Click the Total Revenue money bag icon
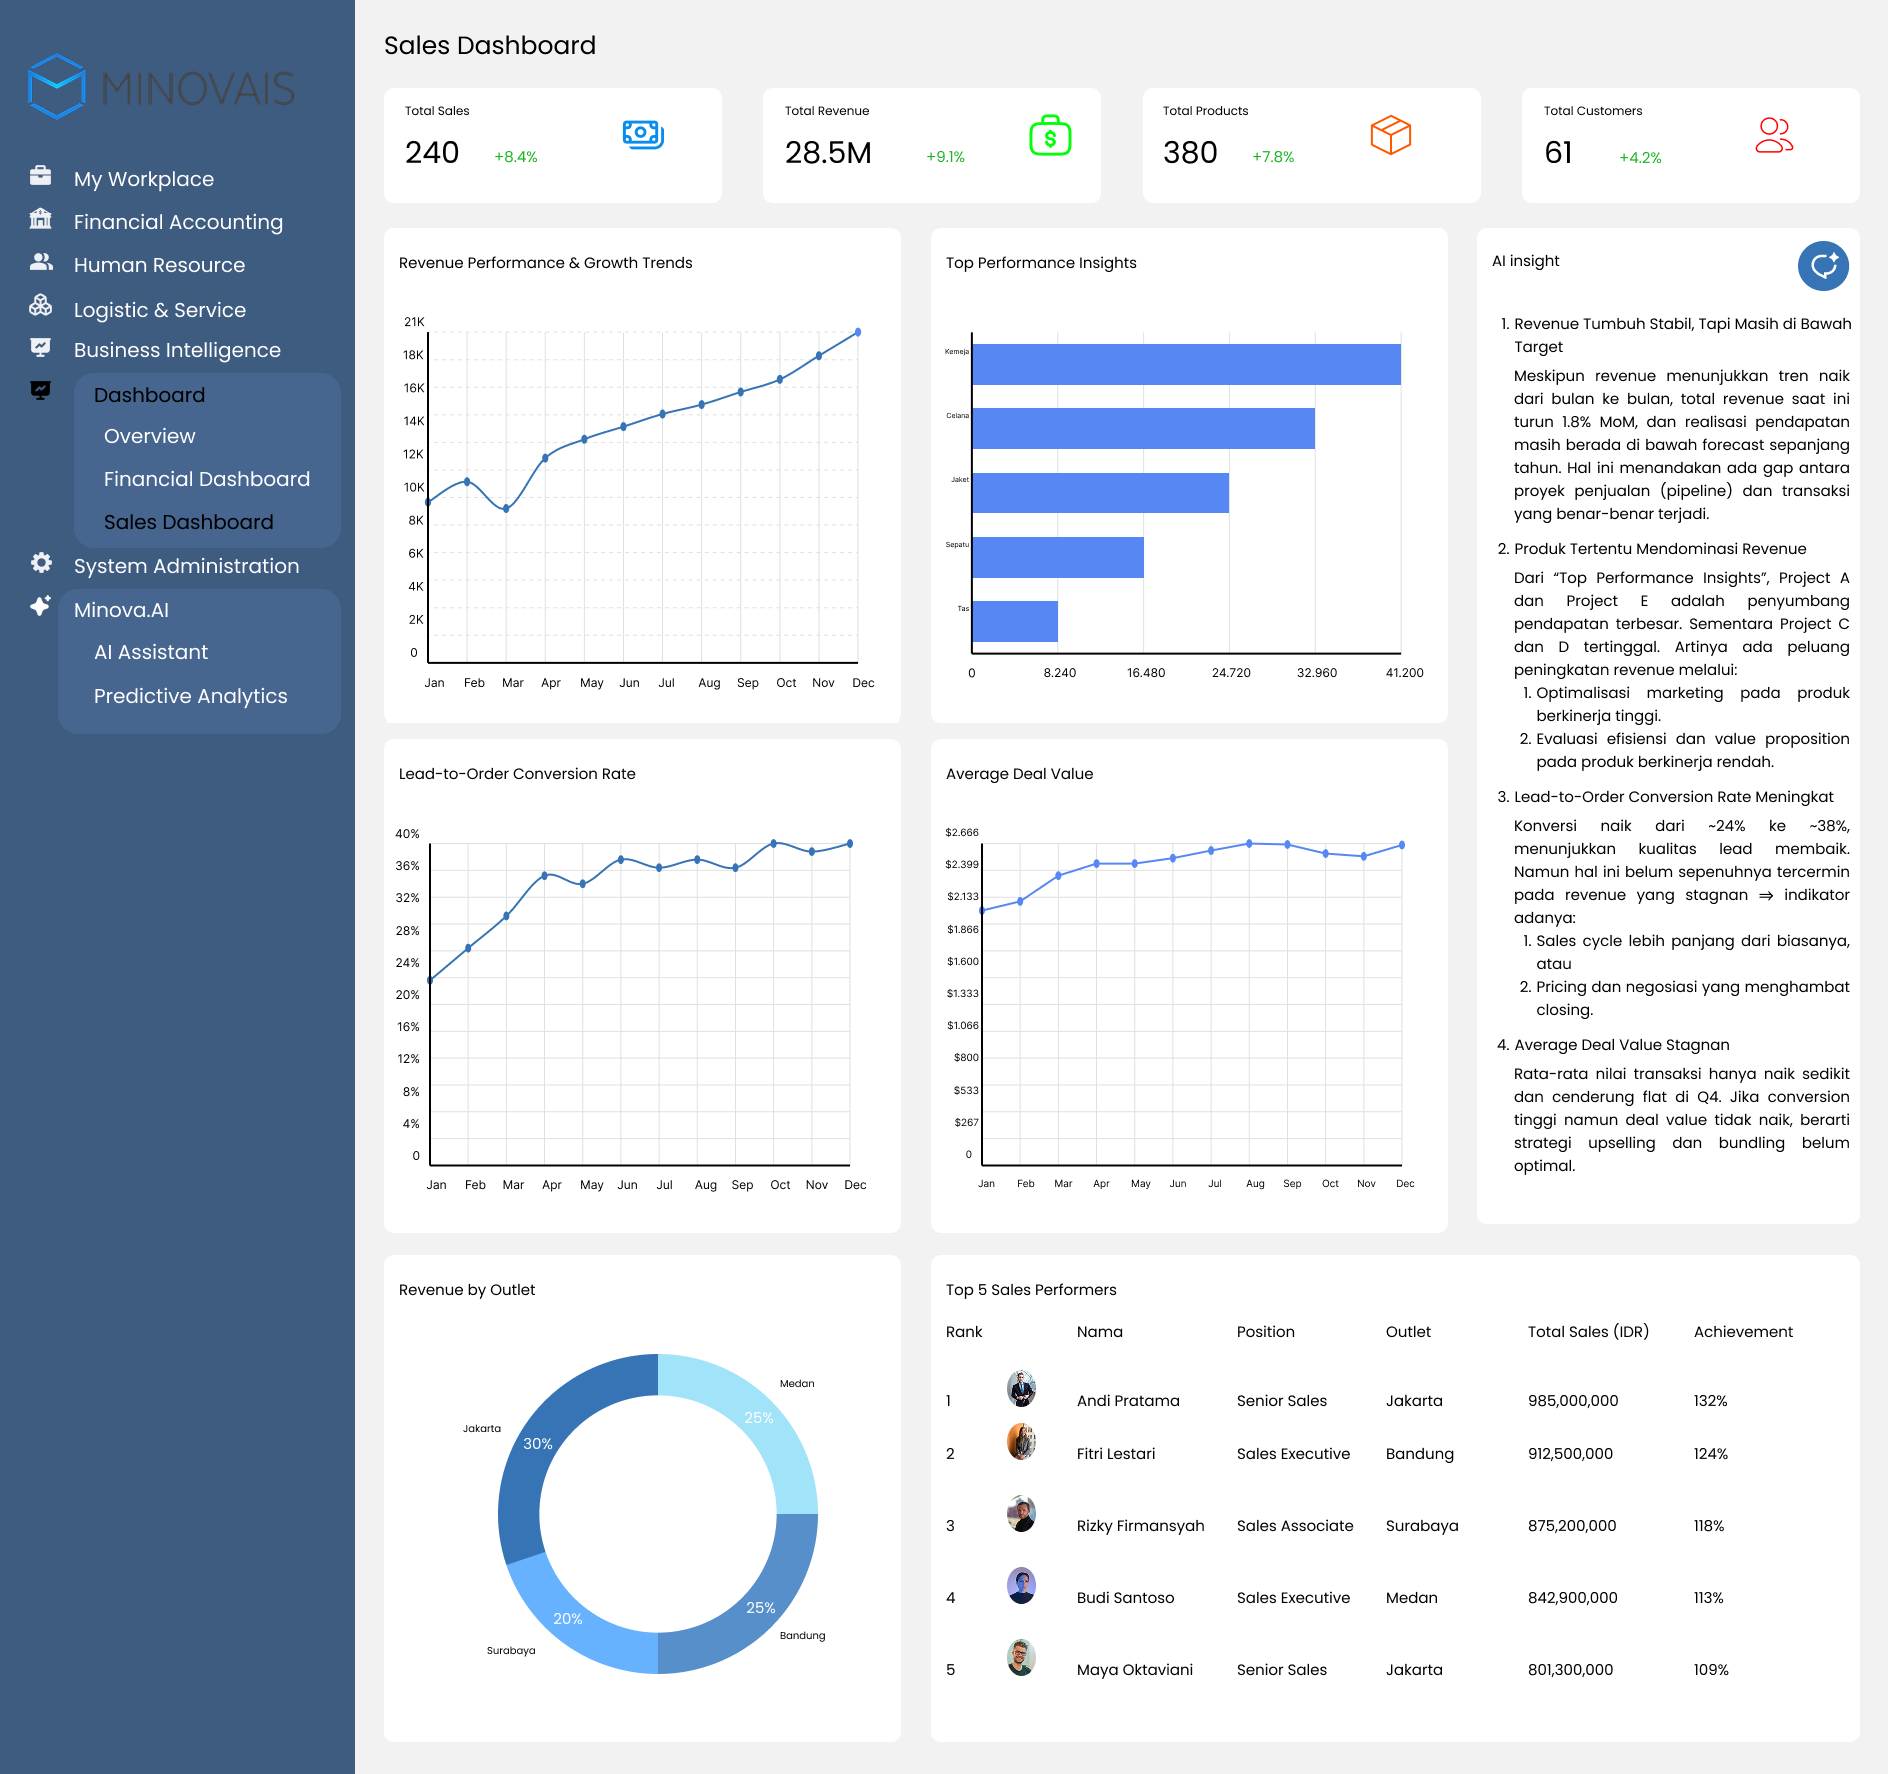 (1050, 136)
